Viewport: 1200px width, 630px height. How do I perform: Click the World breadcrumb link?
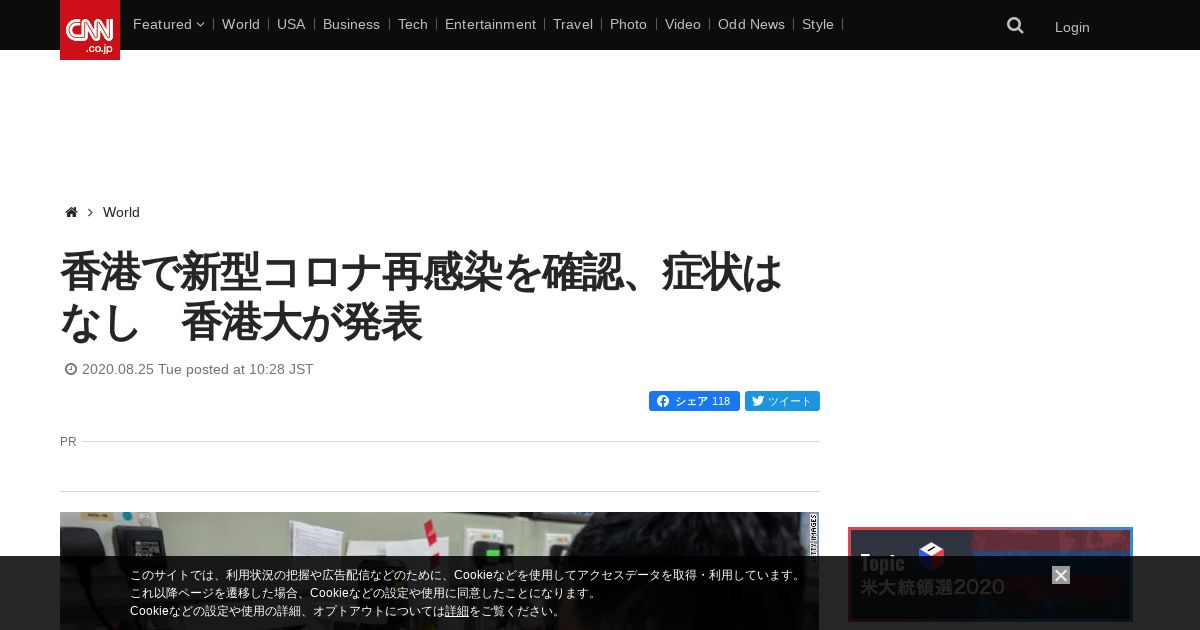121,212
